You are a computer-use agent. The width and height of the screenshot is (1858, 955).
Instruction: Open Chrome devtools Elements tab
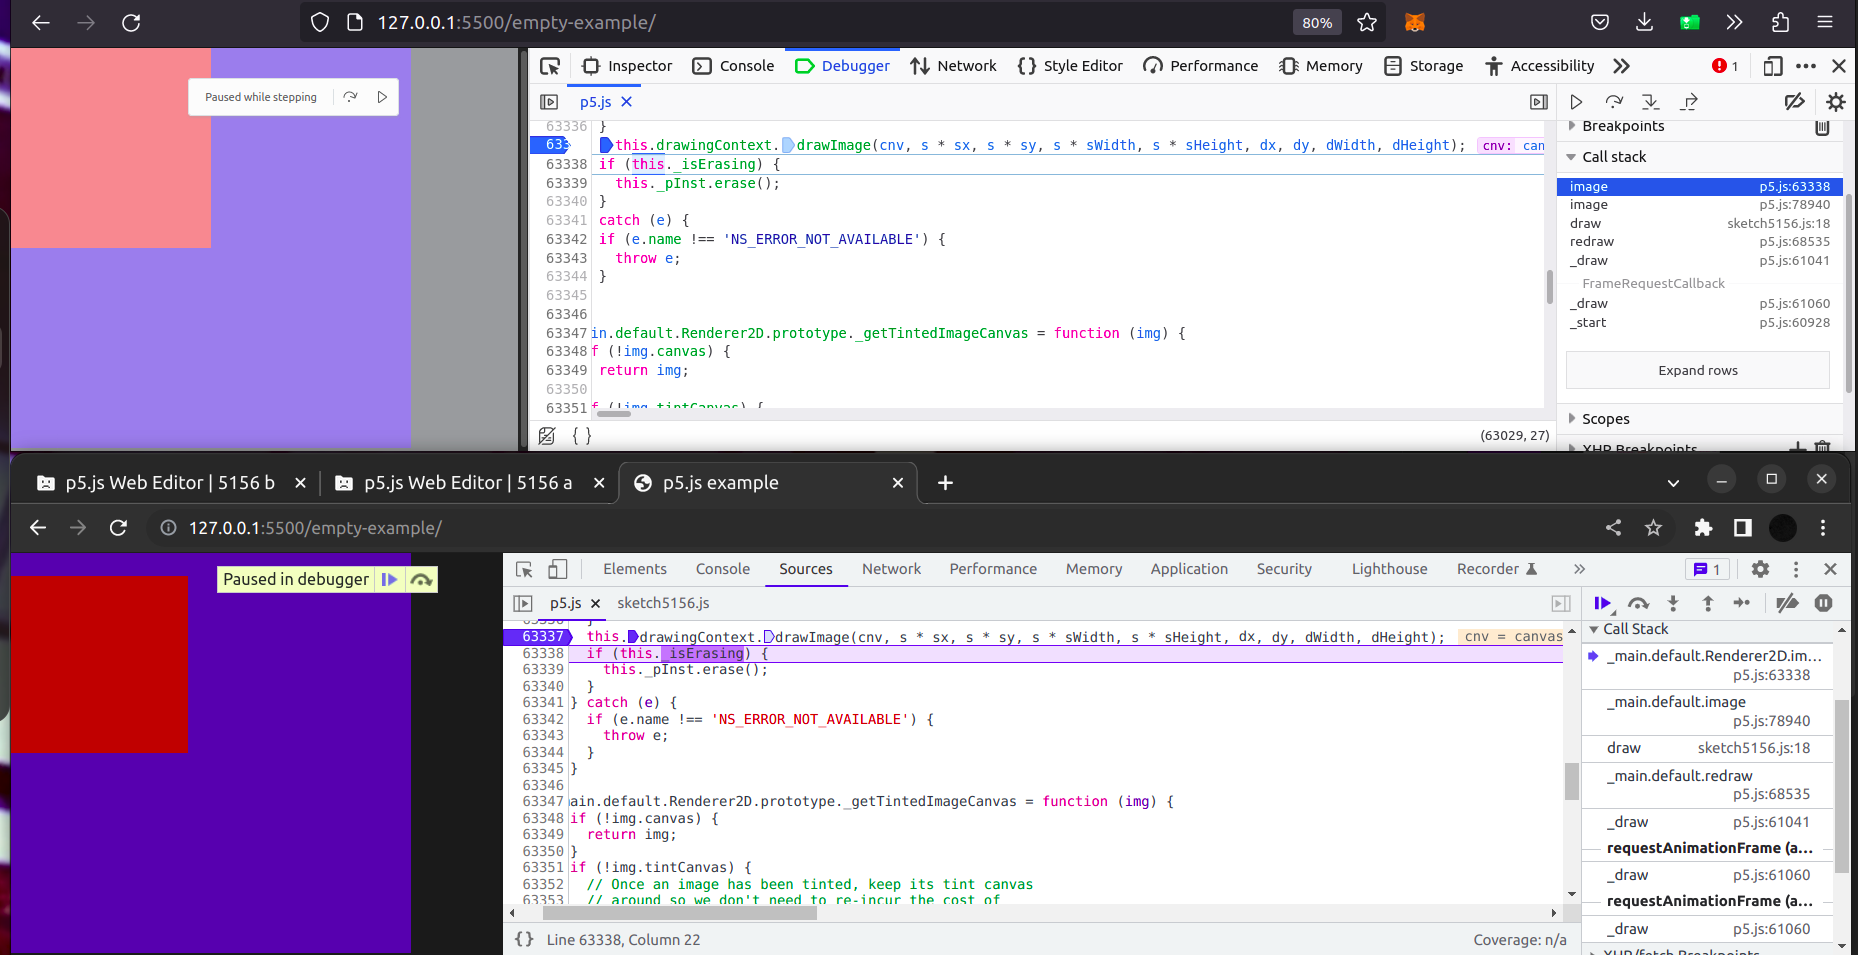pos(635,569)
